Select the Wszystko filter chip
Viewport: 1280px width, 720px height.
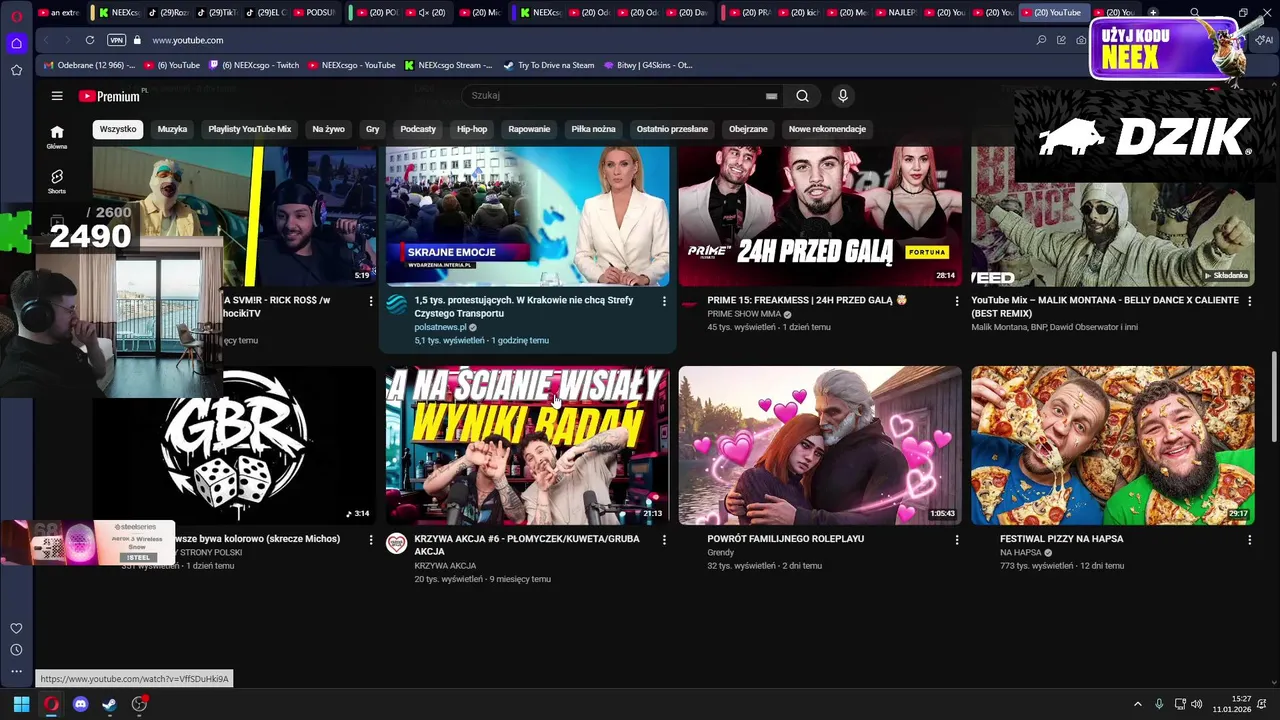[x=118, y=129]
